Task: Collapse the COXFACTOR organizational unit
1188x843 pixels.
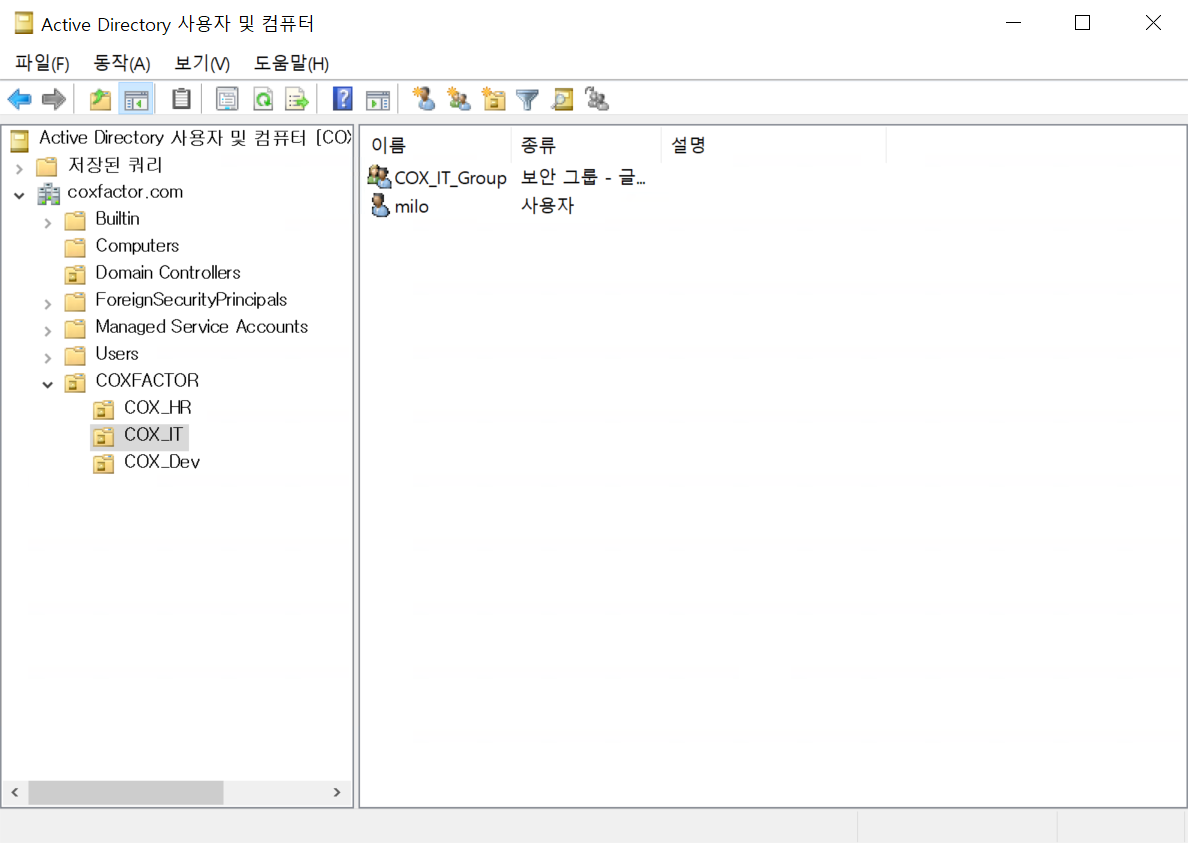Action: (48, 385)
